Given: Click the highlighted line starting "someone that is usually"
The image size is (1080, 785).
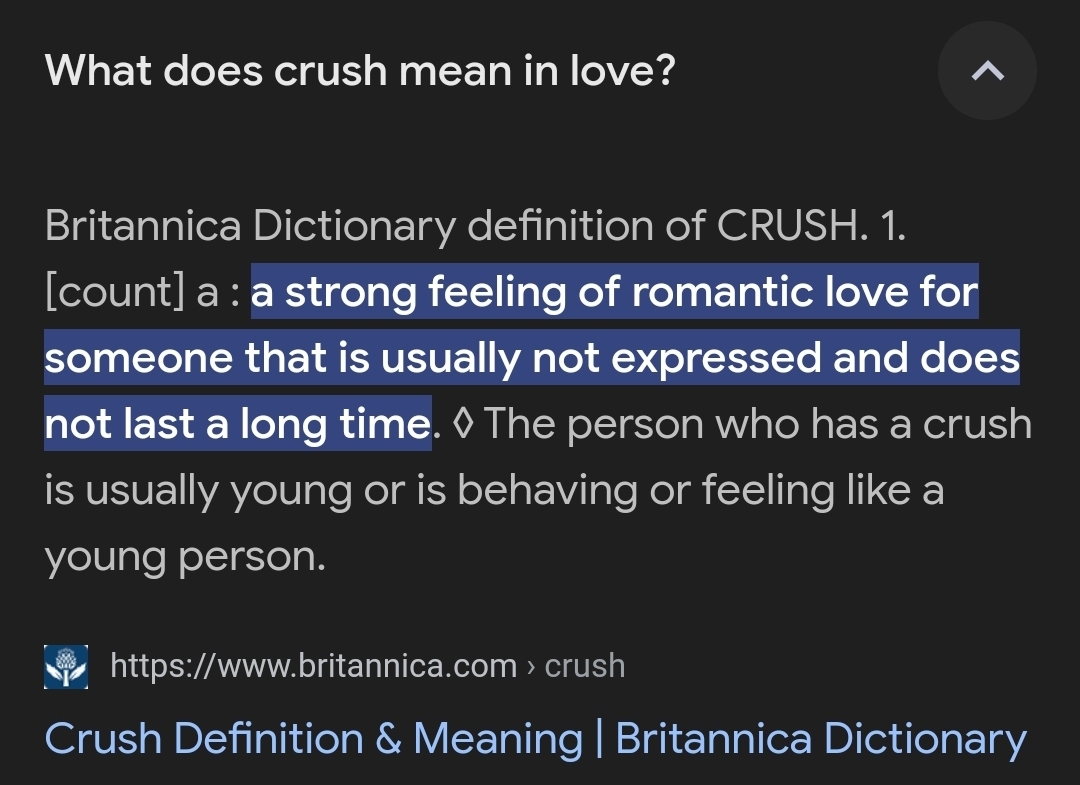Looking at the screenshot, I should [531, 358].
